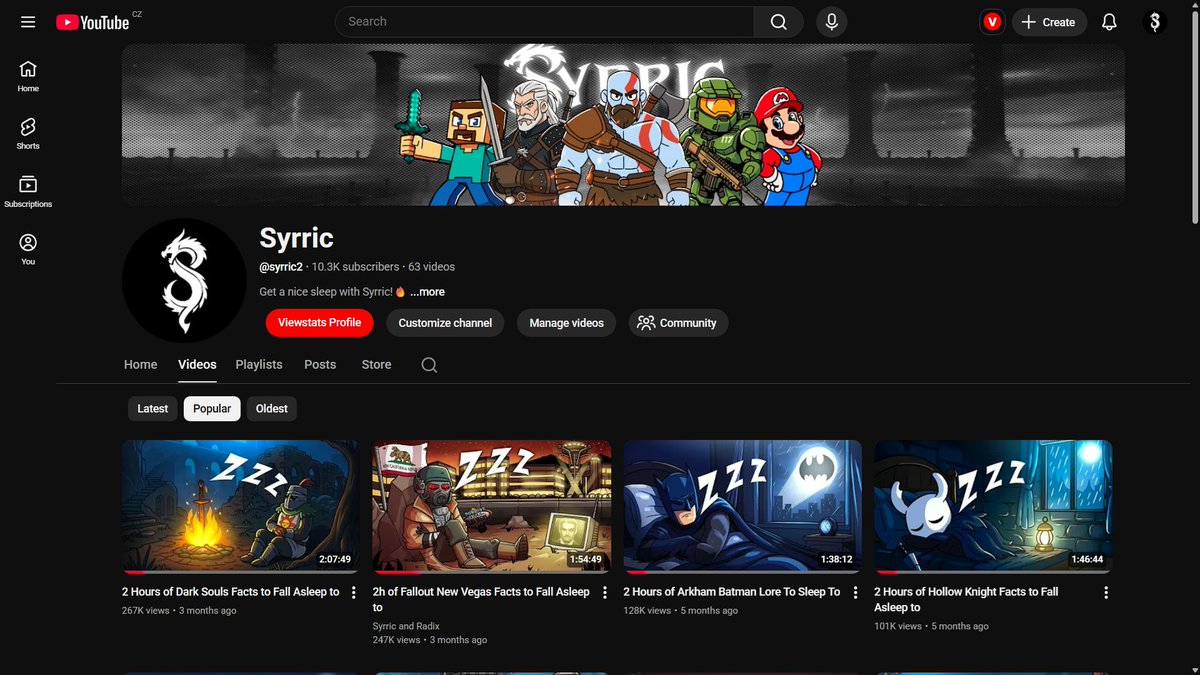Click the 1:54:49 duration badge

586,560
